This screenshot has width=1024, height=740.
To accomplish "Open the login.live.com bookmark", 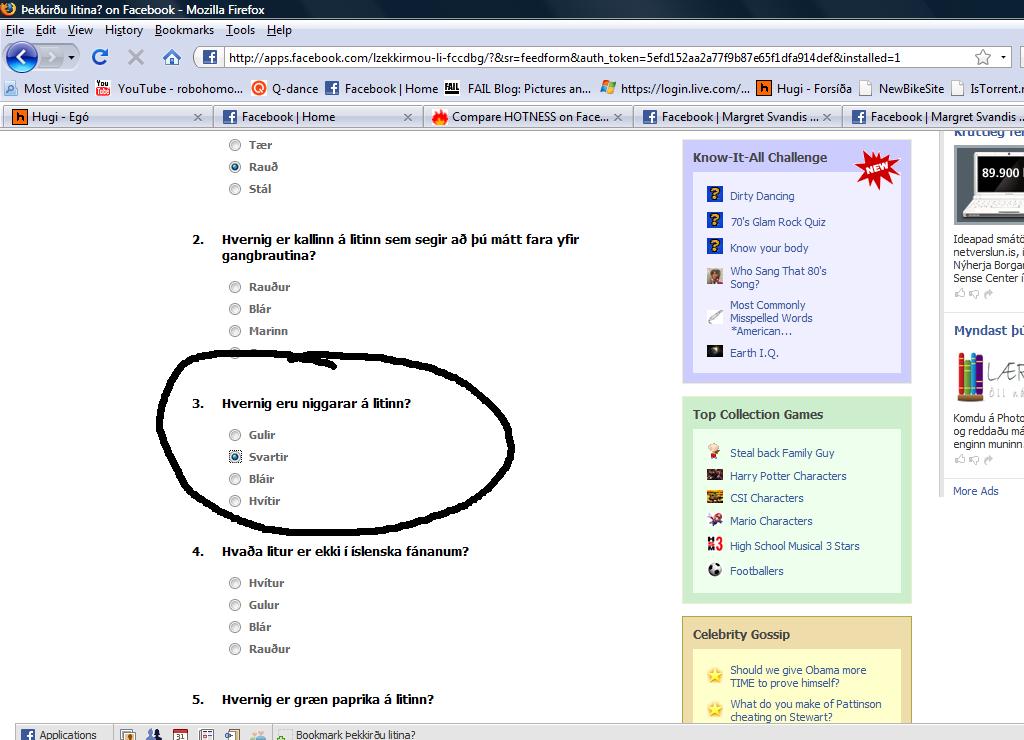I will 675,88.
